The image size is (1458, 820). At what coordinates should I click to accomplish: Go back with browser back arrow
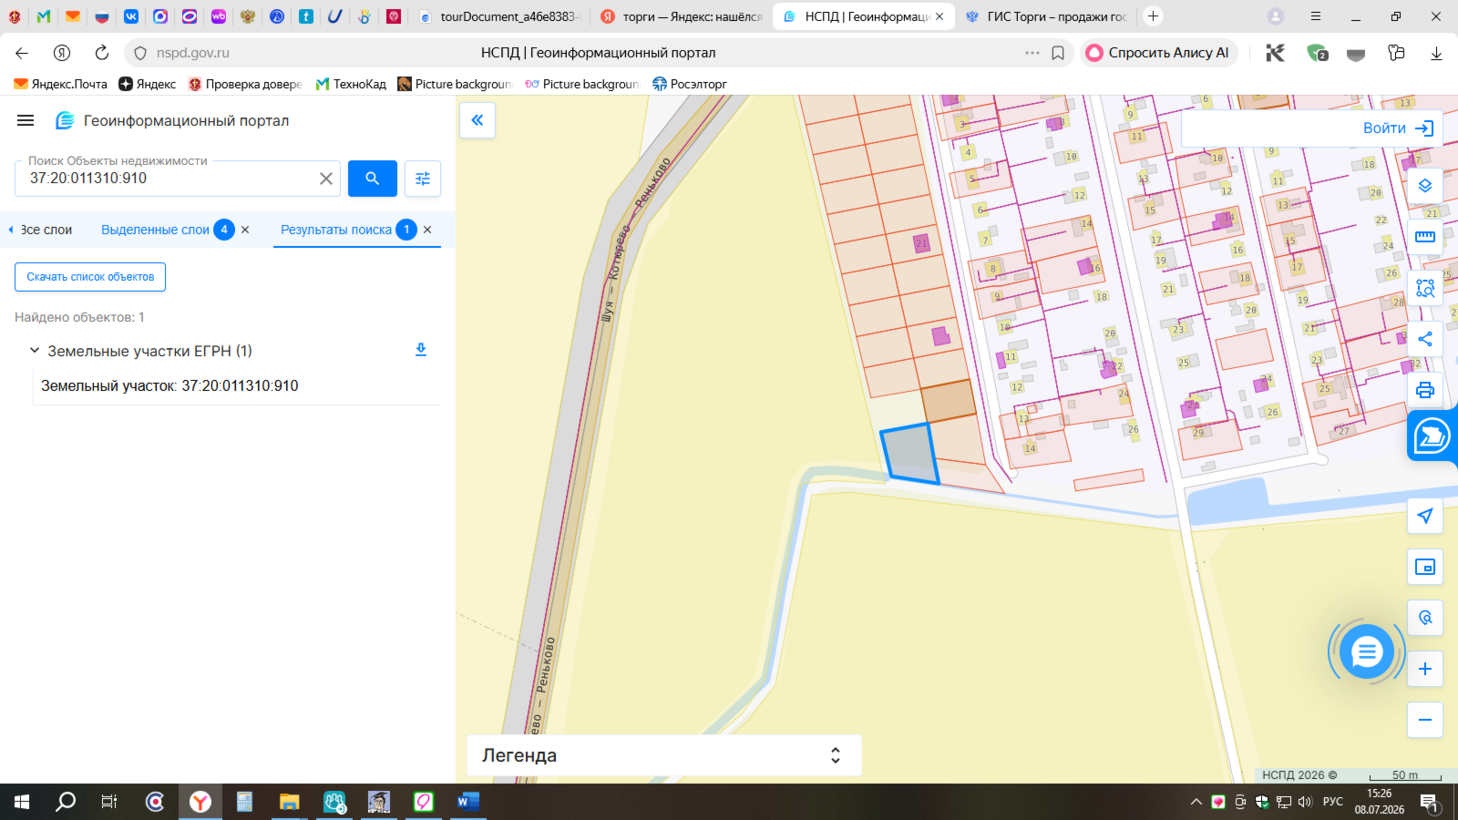(22, 53)
